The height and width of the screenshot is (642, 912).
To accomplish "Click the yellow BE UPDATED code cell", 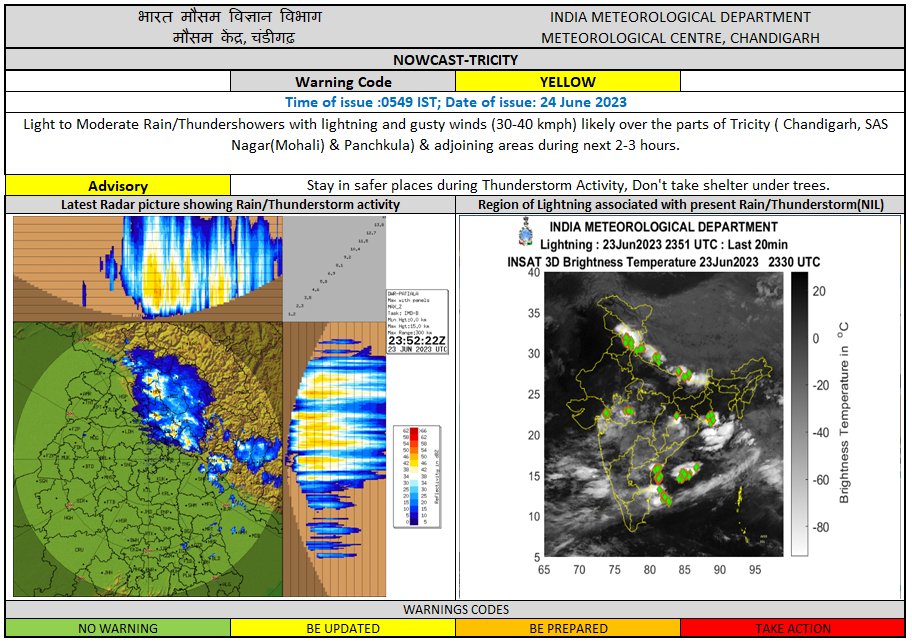I will pos(343,628).
